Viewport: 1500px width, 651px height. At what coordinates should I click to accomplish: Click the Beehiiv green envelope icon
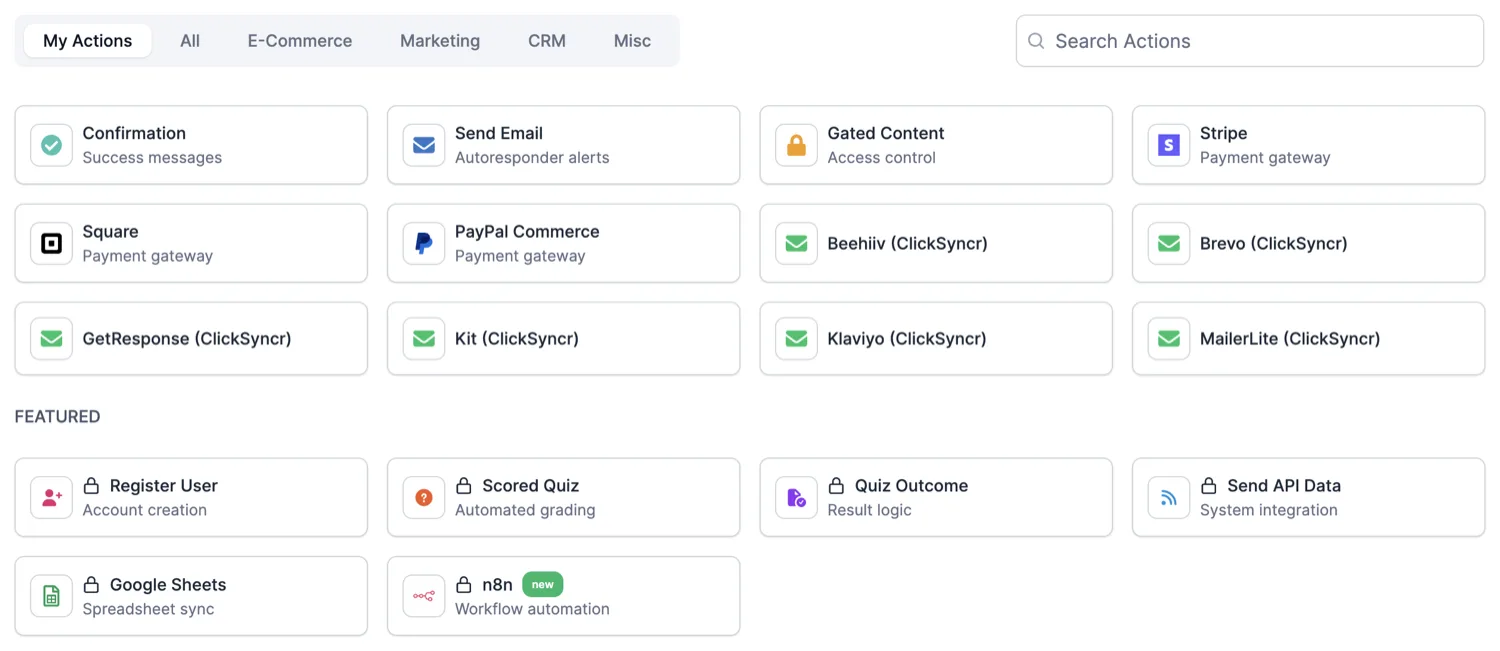tap(796, 243)
